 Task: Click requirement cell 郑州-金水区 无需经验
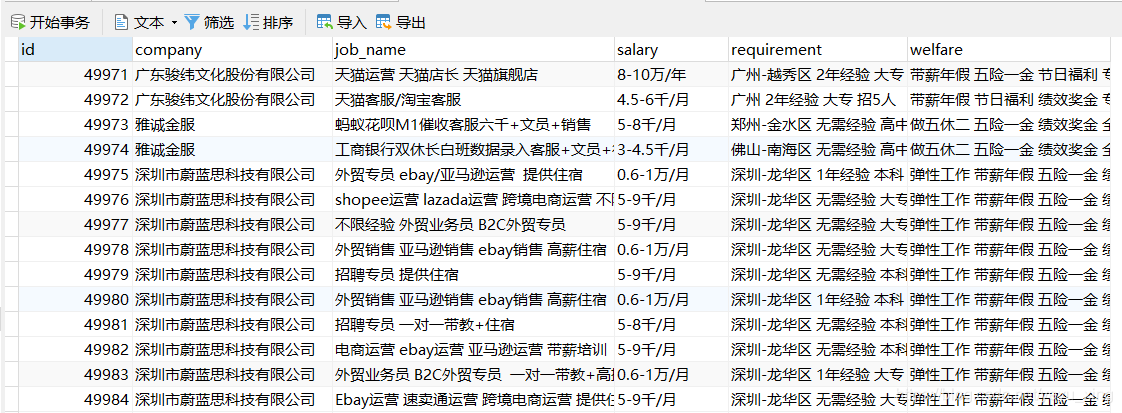(818, 125)
